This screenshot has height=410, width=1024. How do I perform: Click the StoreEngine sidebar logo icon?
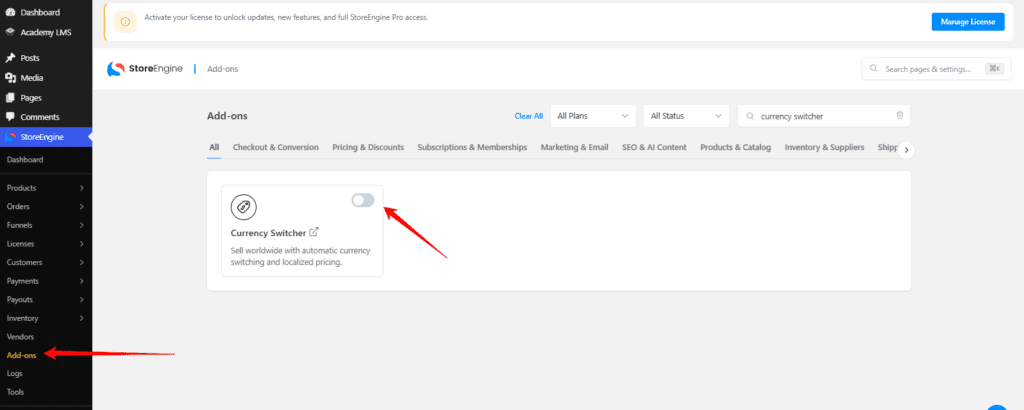pos(10,136)
